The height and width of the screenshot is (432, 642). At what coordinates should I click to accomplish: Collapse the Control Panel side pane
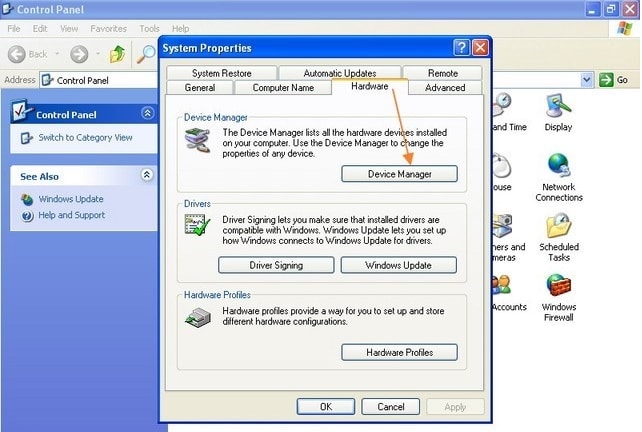click(x=147, y=113)
